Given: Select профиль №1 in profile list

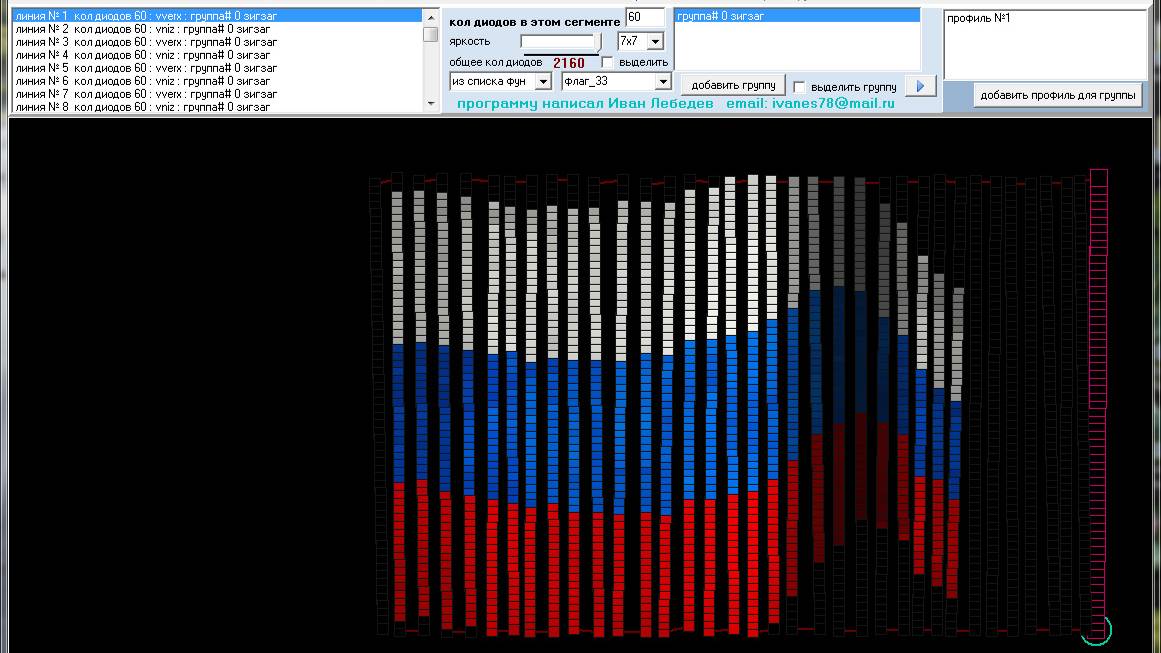Looking at the screenshot, I should [978, 18].
